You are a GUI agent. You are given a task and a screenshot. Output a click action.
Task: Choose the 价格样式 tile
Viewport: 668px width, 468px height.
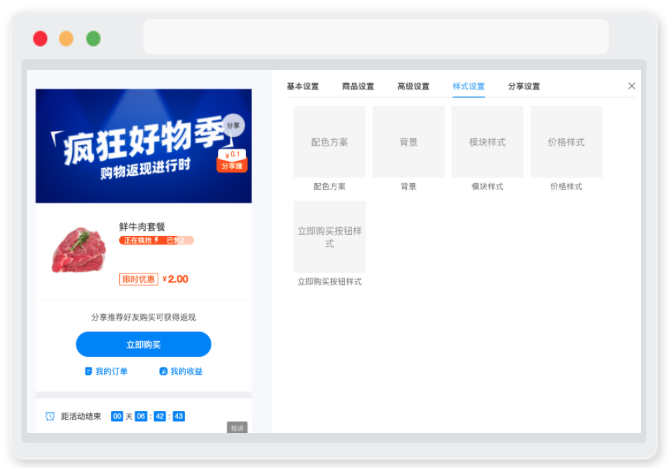[566, 142]
